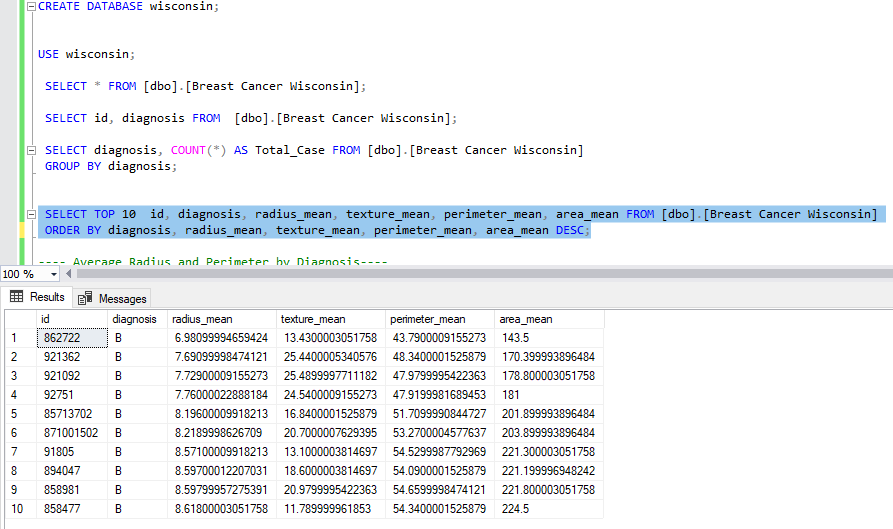
Task: Click the id cell 921092
Action: coord(72,376)
